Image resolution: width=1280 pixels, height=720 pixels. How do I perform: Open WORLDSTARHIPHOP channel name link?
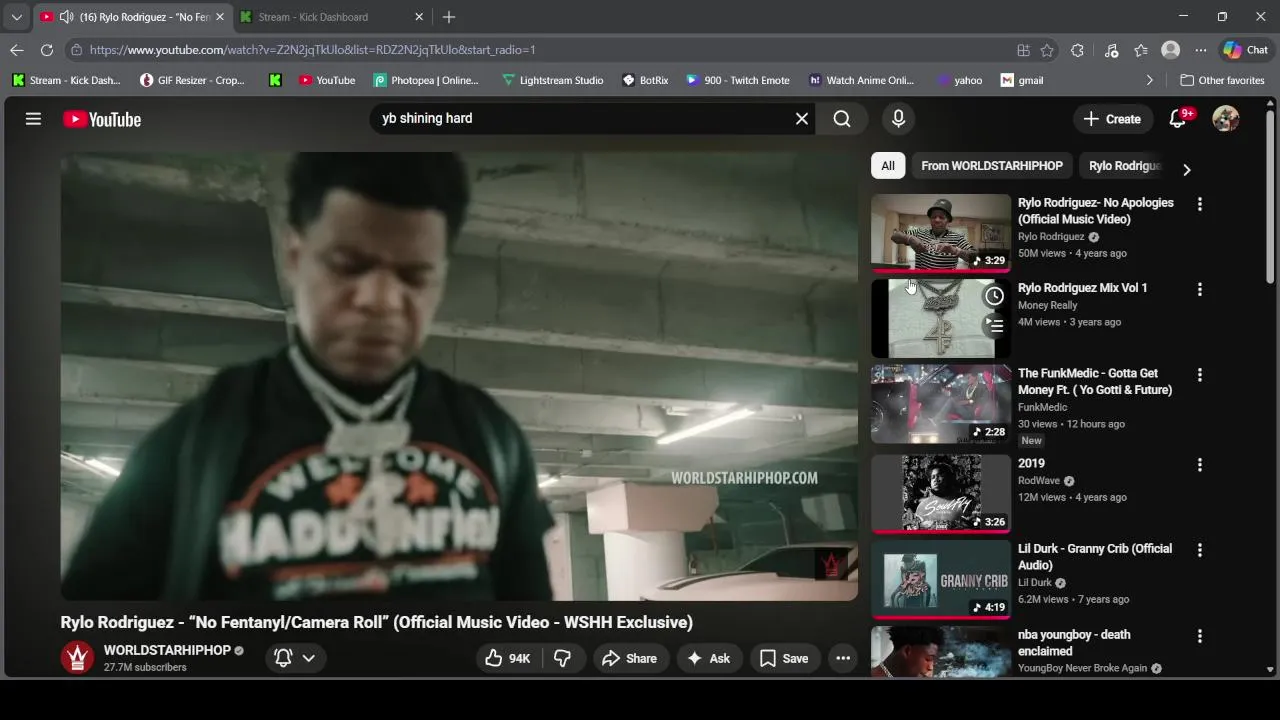(x=167, y=650)
